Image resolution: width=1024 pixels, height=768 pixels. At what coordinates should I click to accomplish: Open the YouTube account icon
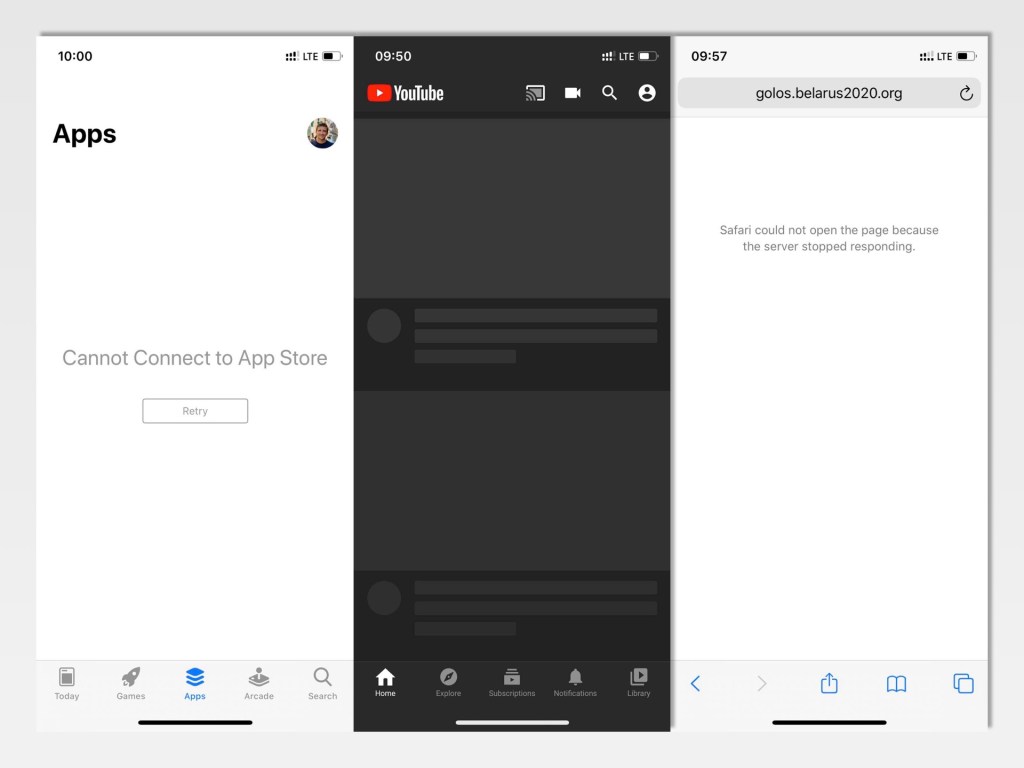647,93
